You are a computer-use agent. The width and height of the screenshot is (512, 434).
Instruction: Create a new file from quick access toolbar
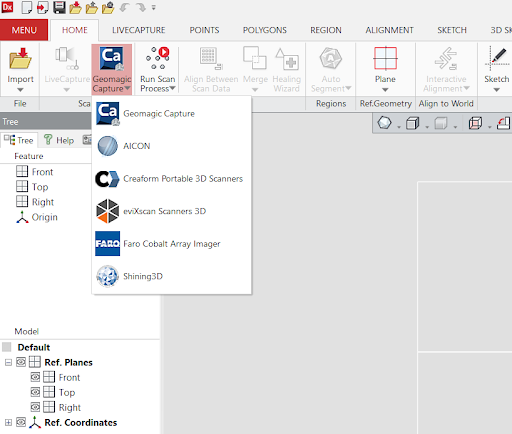coord(27,7)
